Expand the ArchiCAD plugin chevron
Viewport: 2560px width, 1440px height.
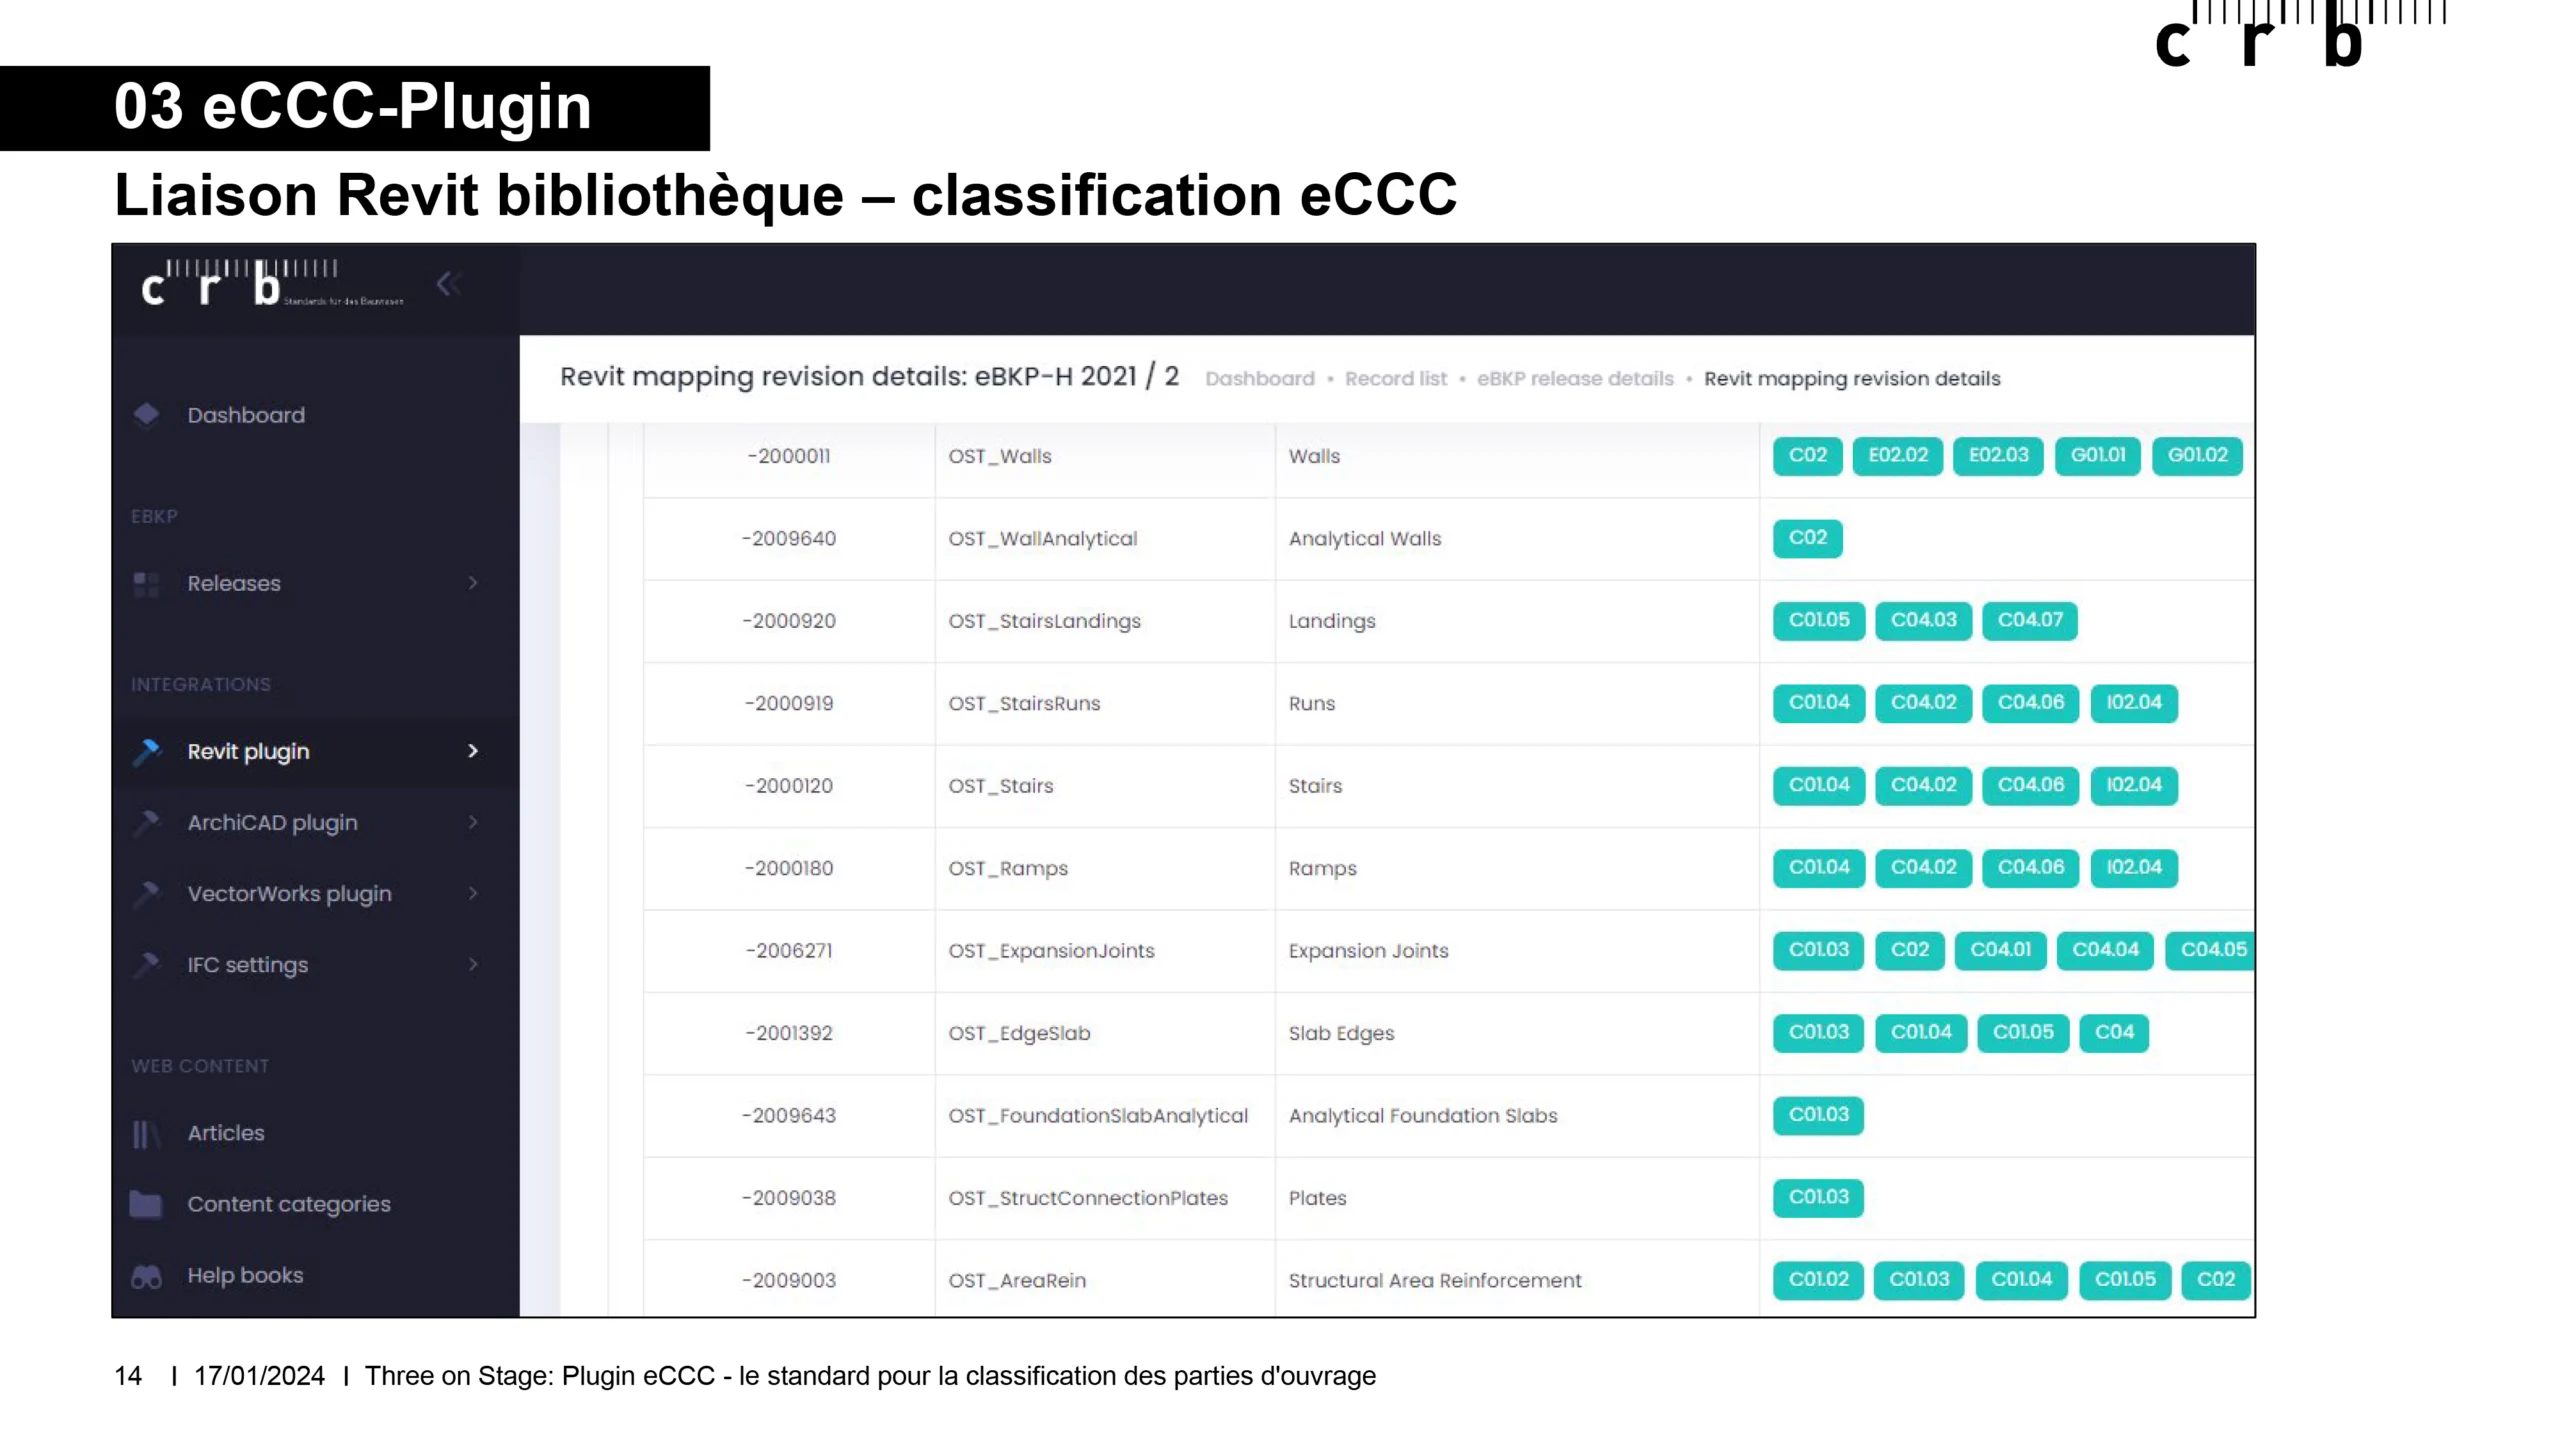click(x=473, y=822)
